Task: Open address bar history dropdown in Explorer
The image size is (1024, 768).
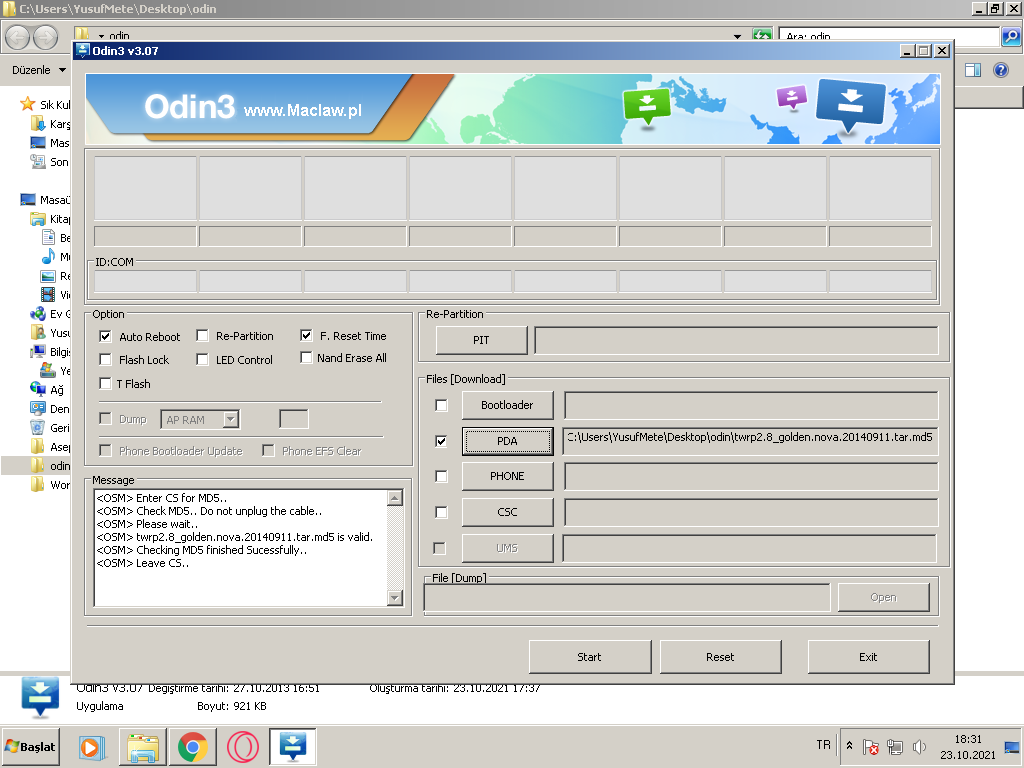Action: tap(737, 36)
